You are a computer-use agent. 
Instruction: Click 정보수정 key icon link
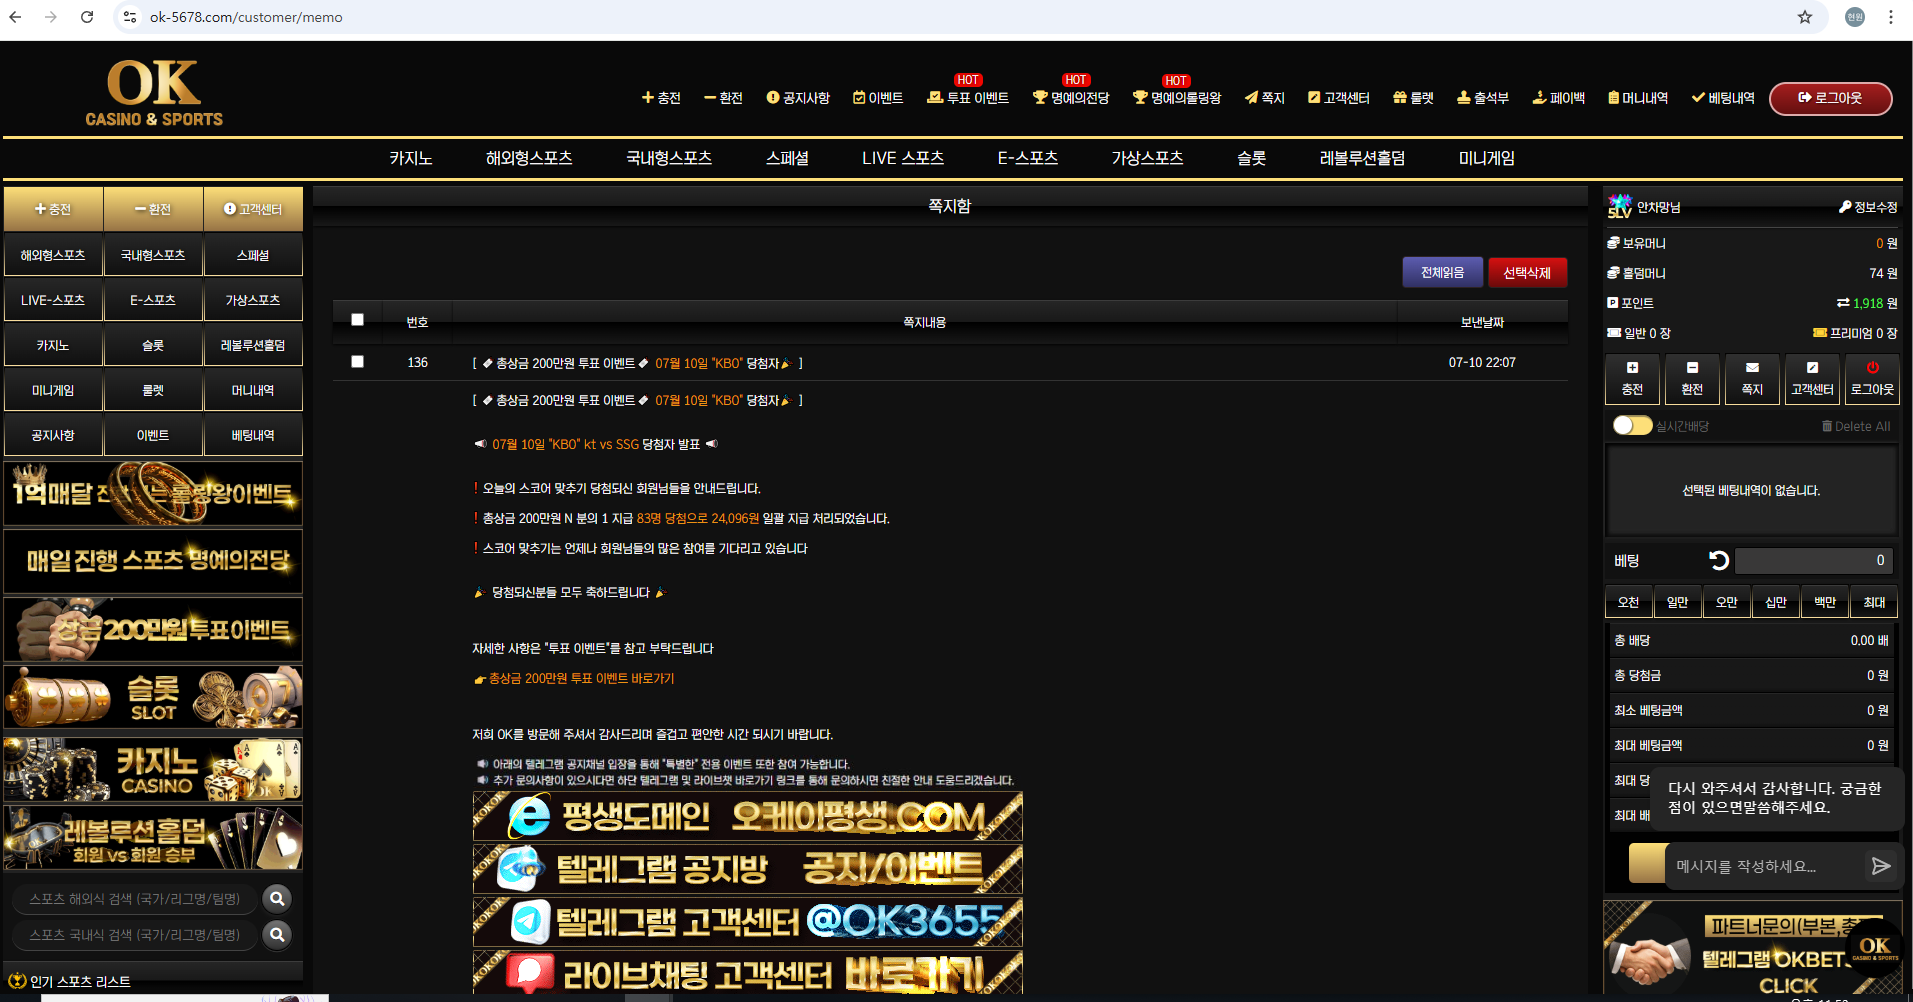click(x=1867, y=207)
